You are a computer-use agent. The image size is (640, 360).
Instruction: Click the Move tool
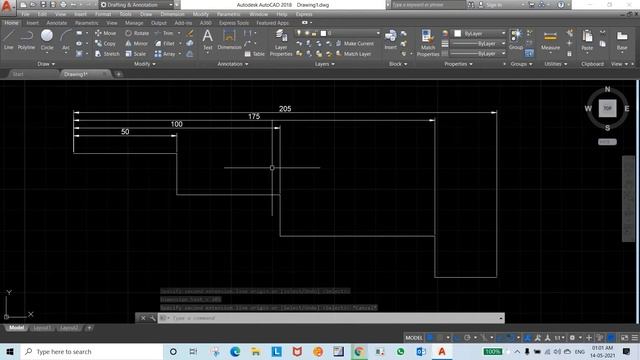coord(105,33)
